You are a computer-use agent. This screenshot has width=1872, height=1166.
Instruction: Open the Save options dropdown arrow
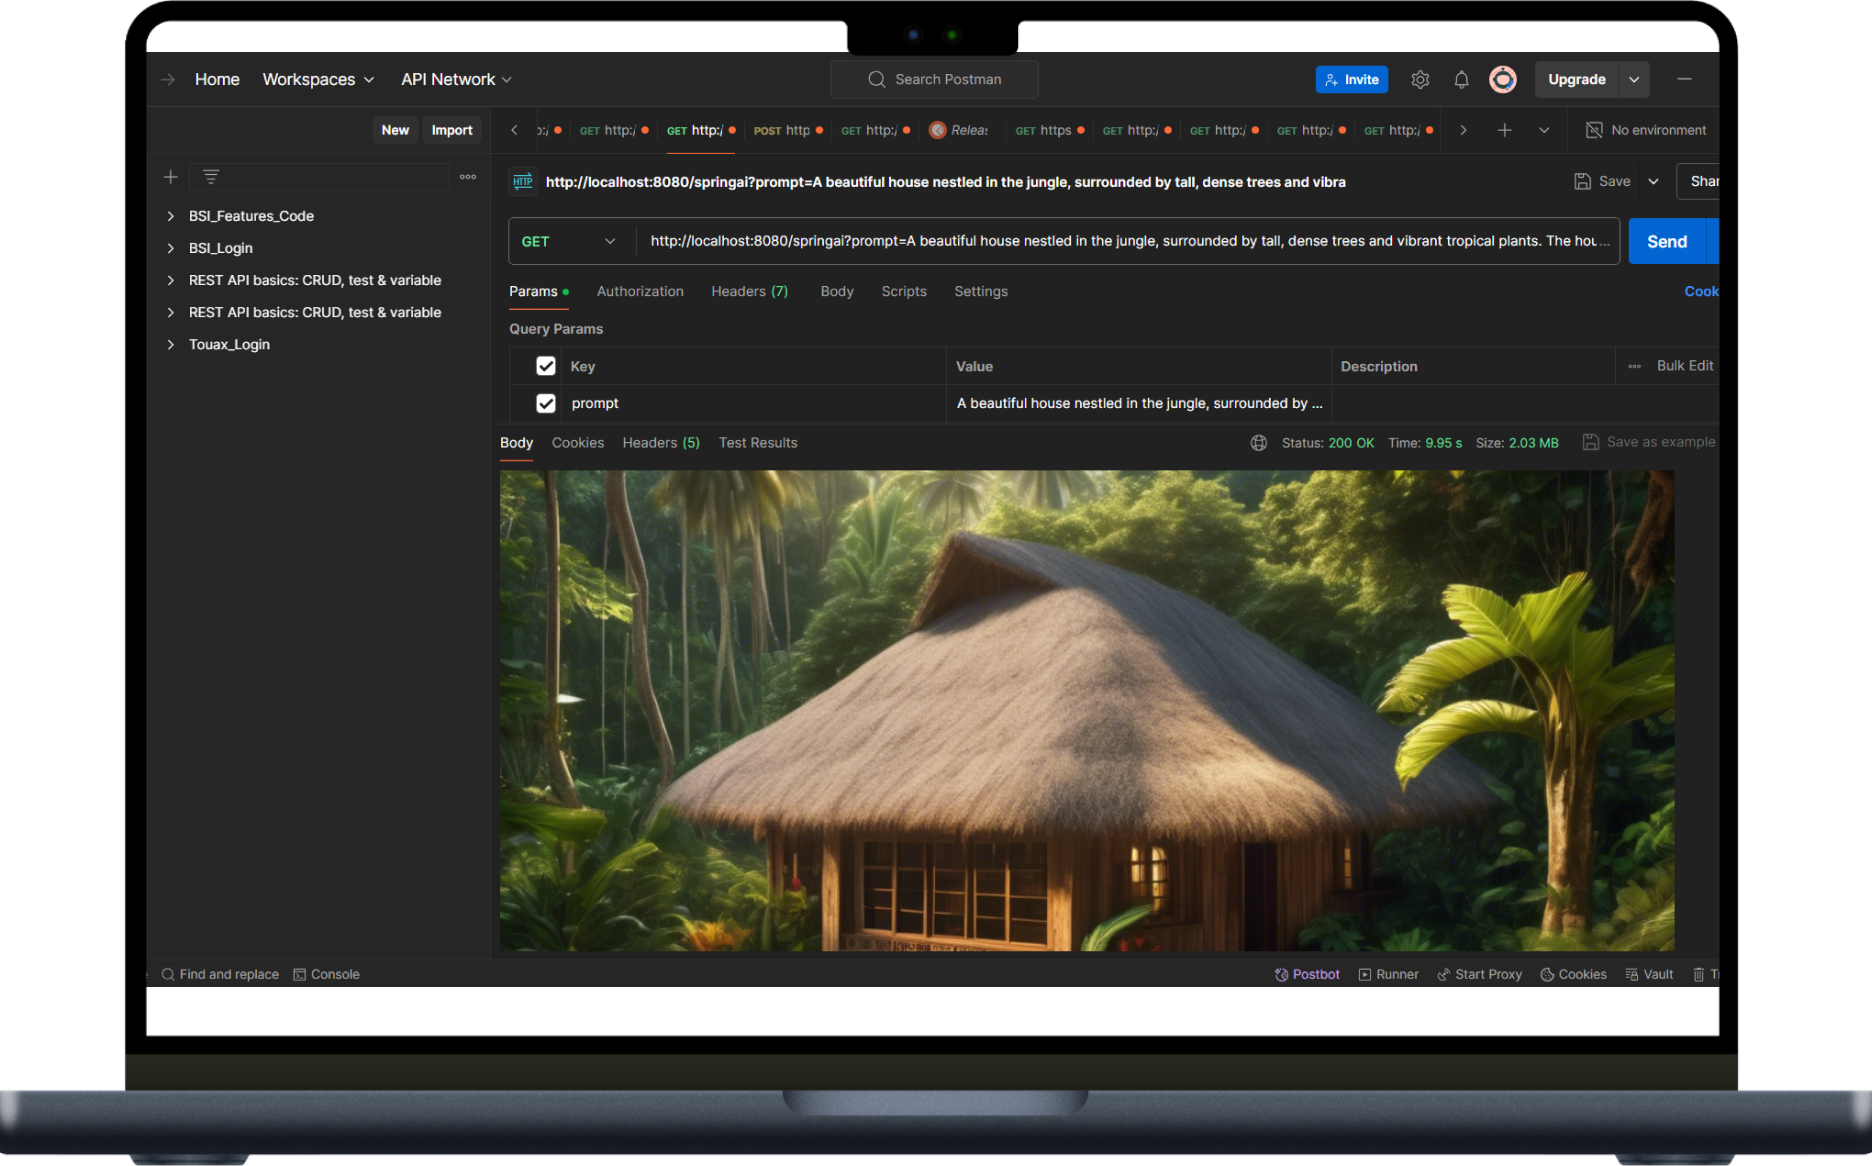pos(1654,181)
